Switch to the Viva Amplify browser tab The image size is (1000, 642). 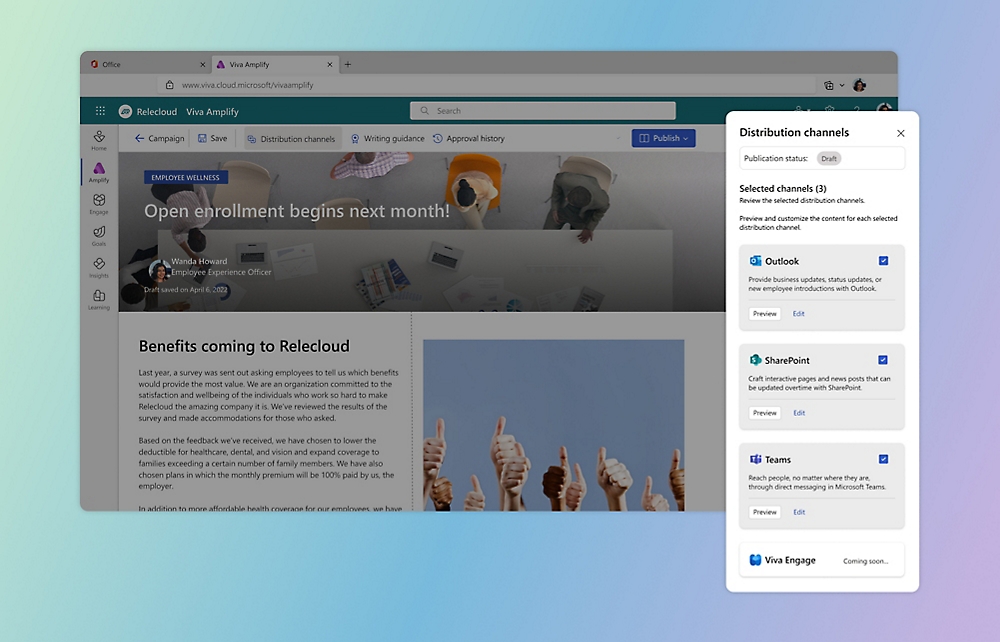[x=274, y=64]
